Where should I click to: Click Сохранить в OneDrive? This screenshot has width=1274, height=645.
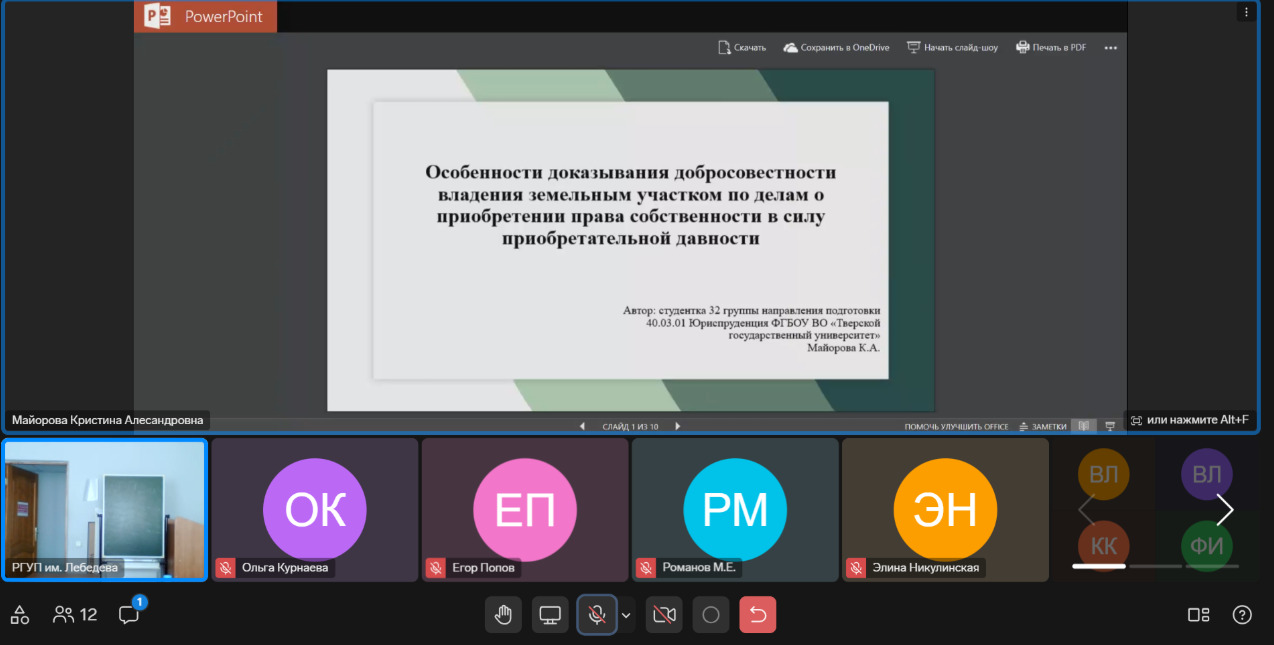pyautogui.click(x=836, y=47)
